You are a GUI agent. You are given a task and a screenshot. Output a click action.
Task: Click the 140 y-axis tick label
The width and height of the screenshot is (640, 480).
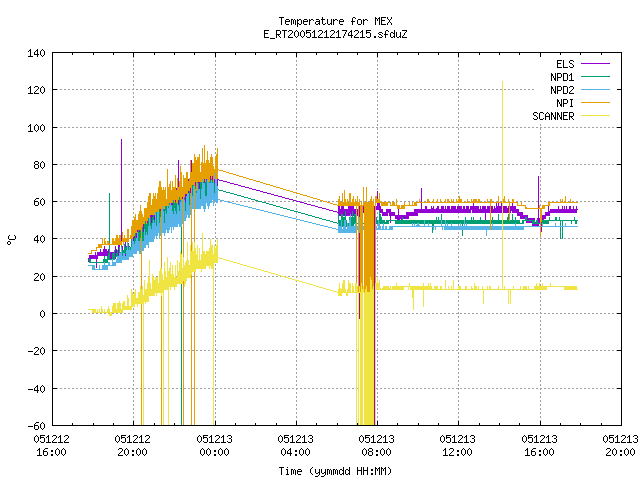[x=36, y=53]
